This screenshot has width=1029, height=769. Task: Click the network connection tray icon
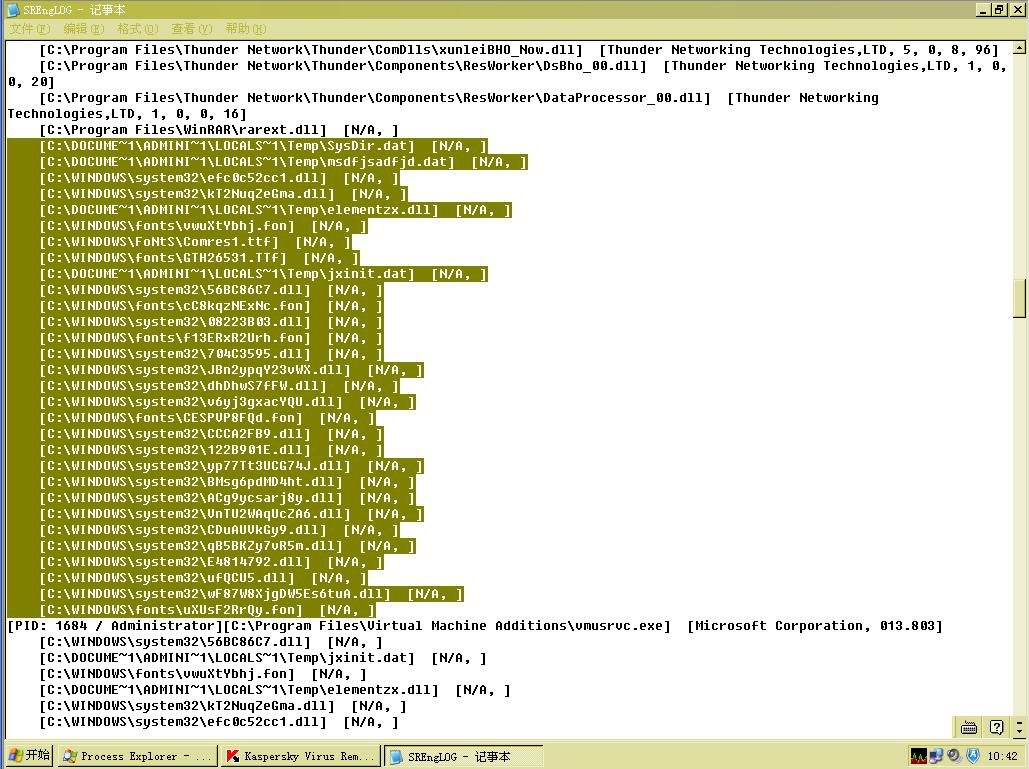[x=936, y=757]
